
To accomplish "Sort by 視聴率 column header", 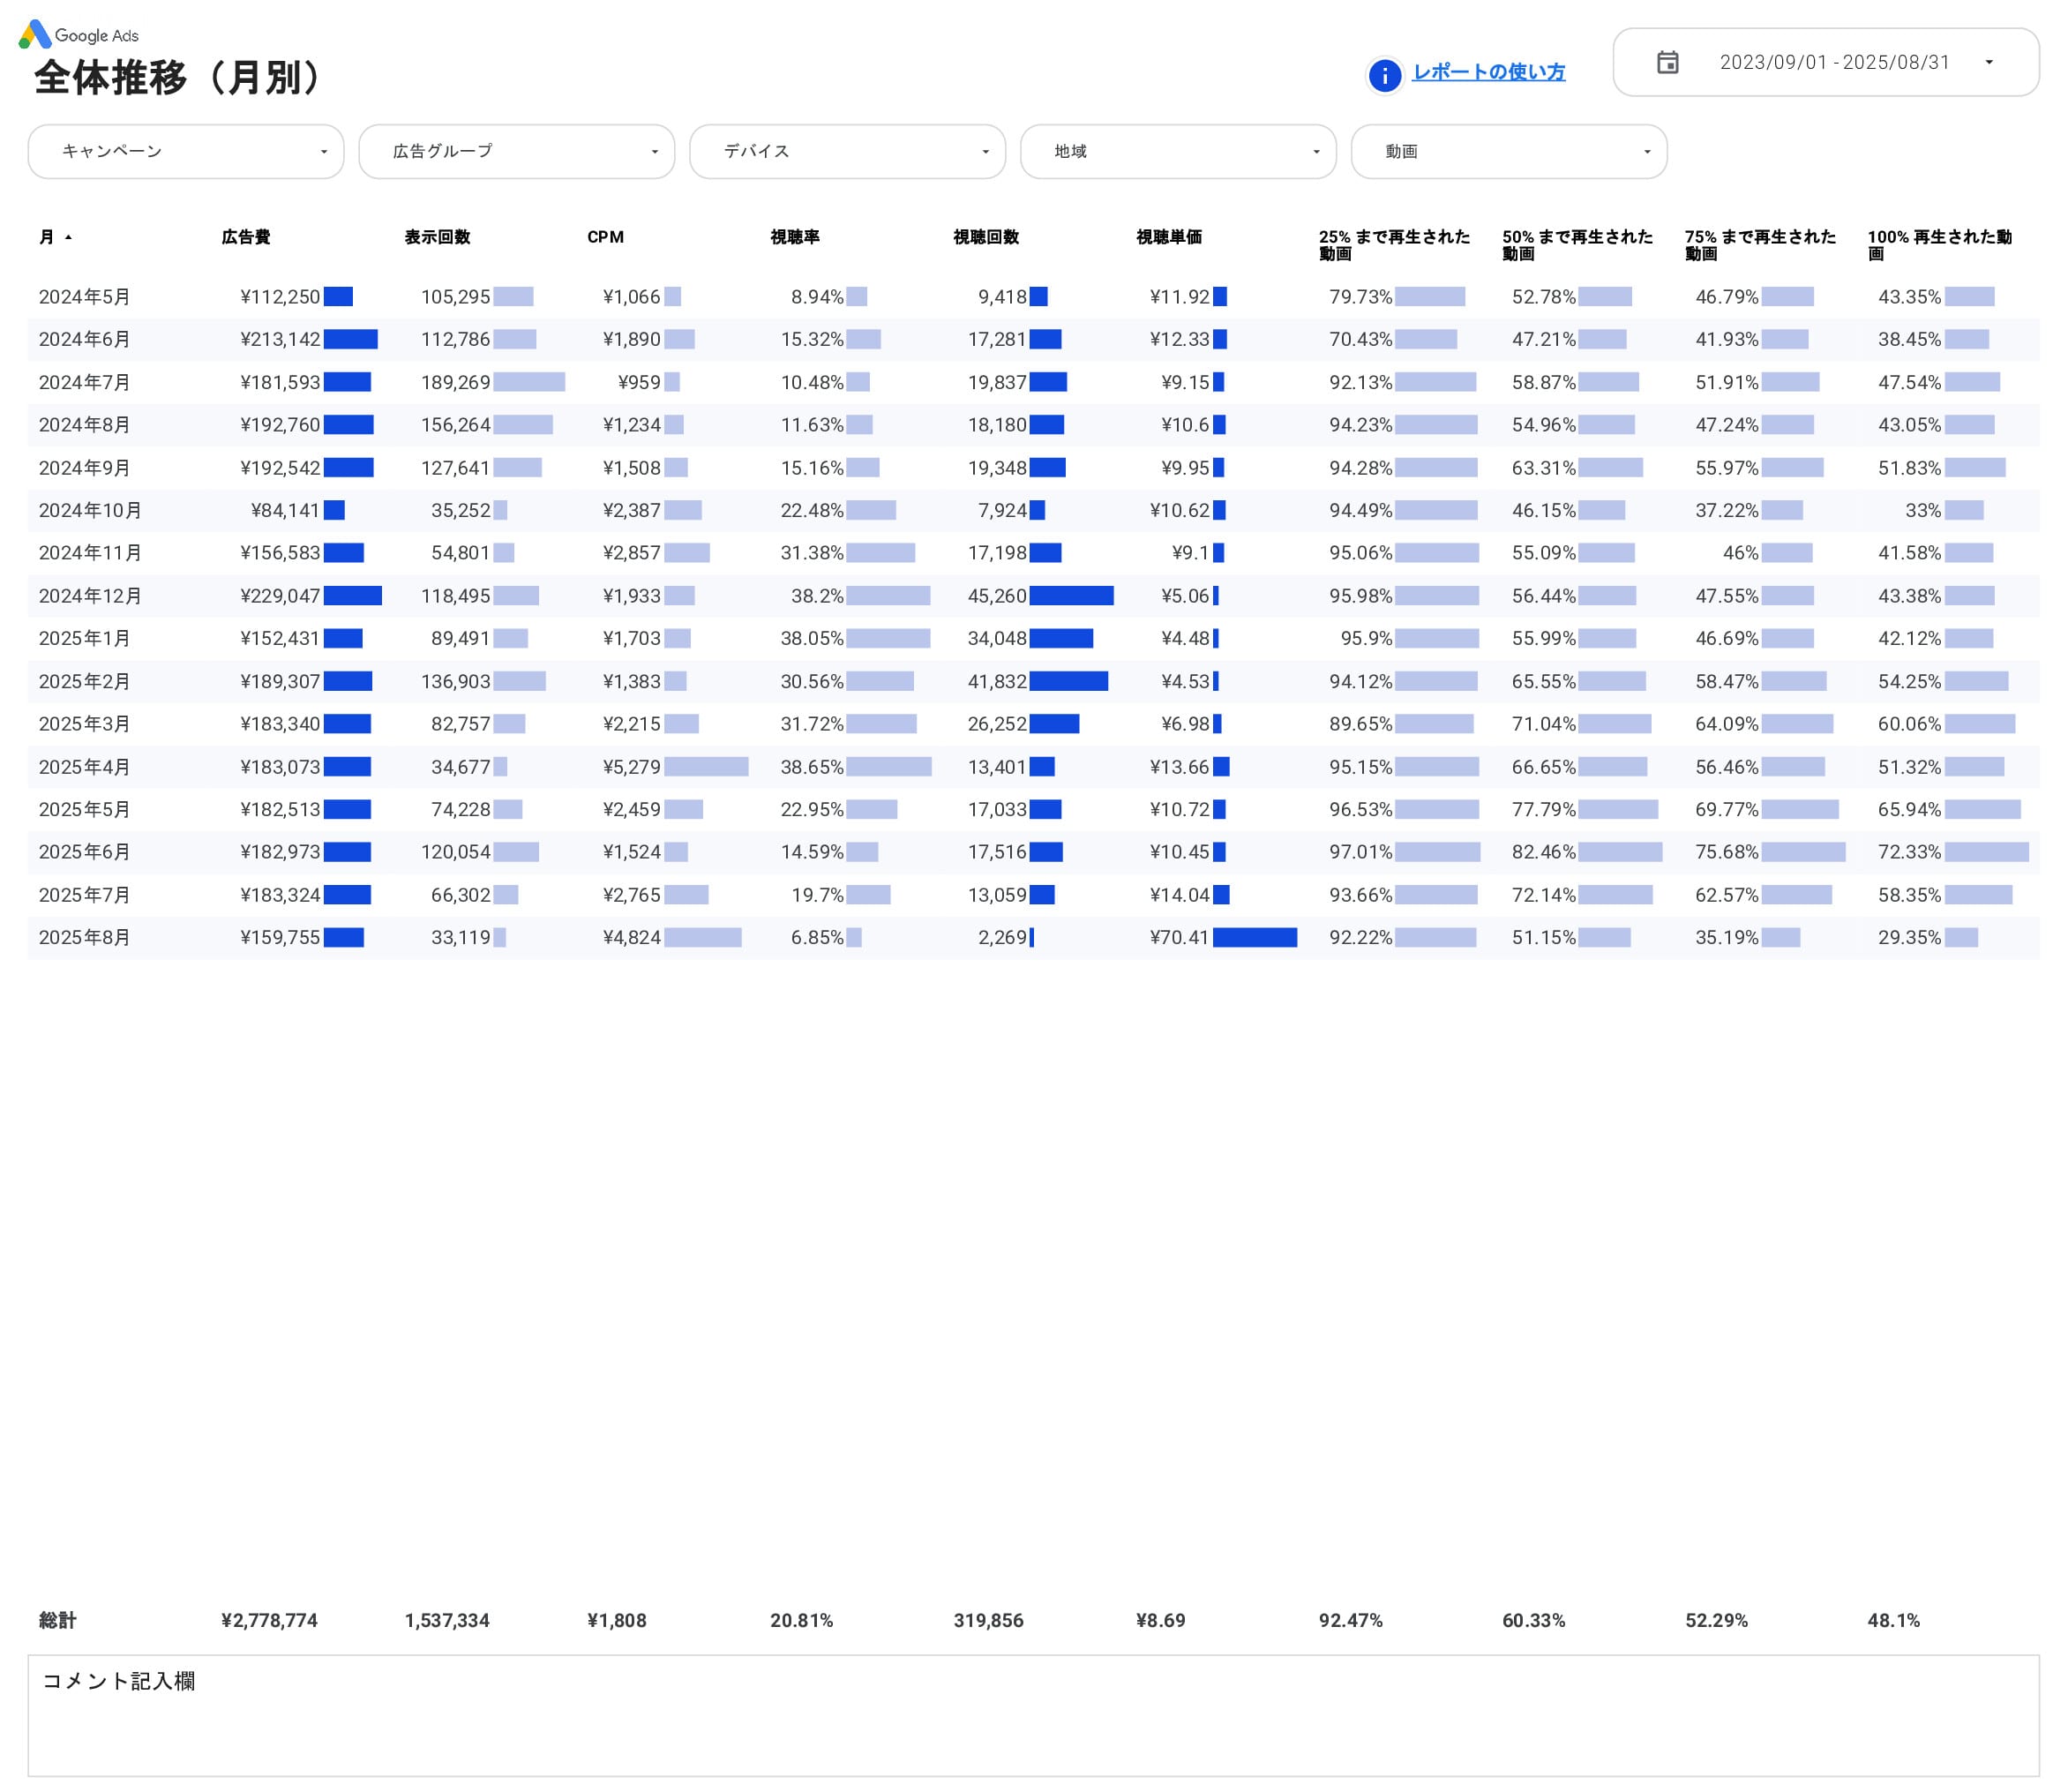I will click(794, 237).
